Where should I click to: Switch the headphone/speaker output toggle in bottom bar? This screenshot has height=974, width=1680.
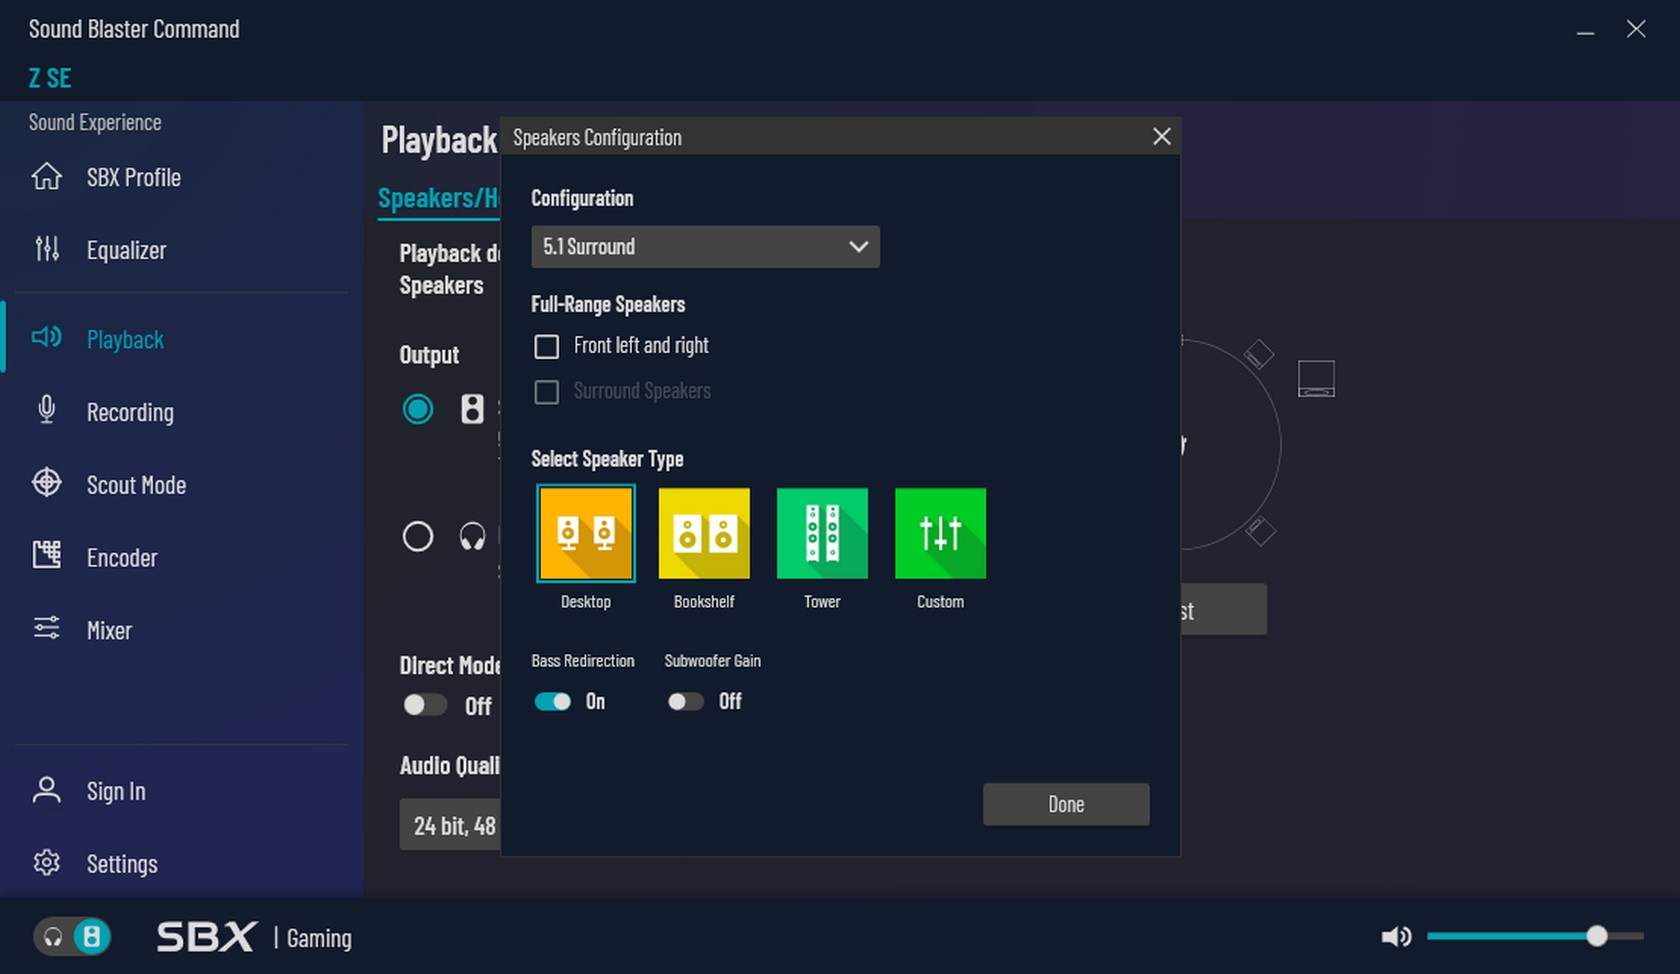click(x=72, y=936)
